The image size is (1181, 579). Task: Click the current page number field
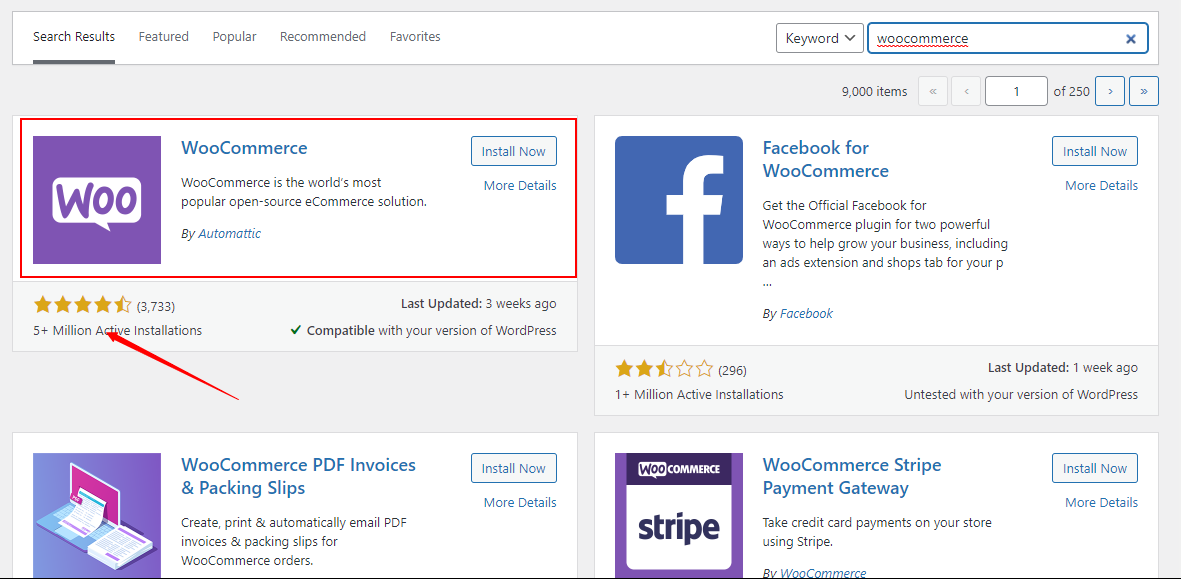point(1016,91)
